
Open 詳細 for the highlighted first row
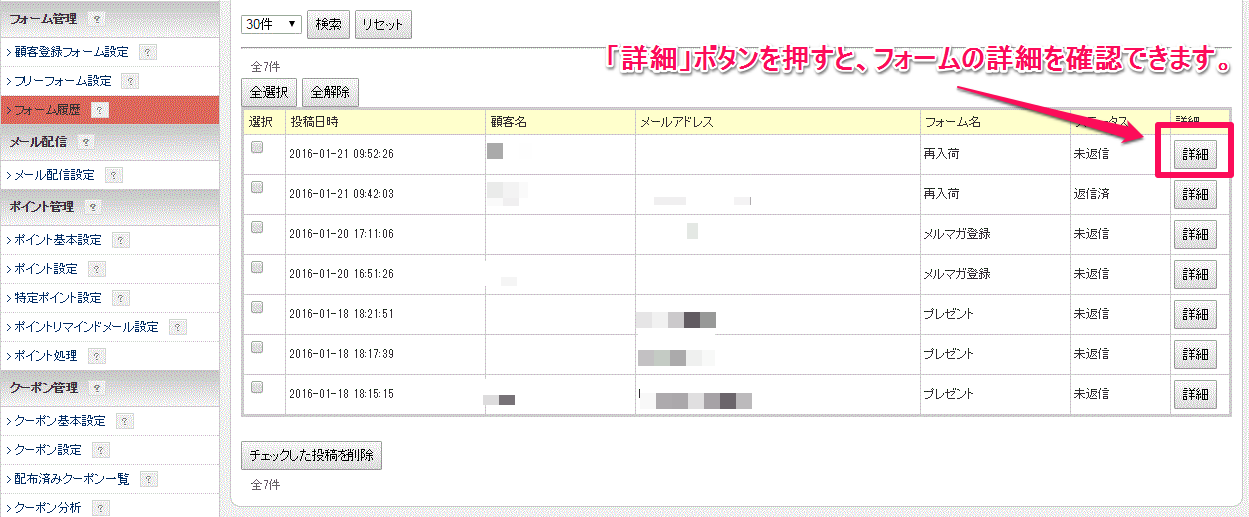tap(1194, 155)
